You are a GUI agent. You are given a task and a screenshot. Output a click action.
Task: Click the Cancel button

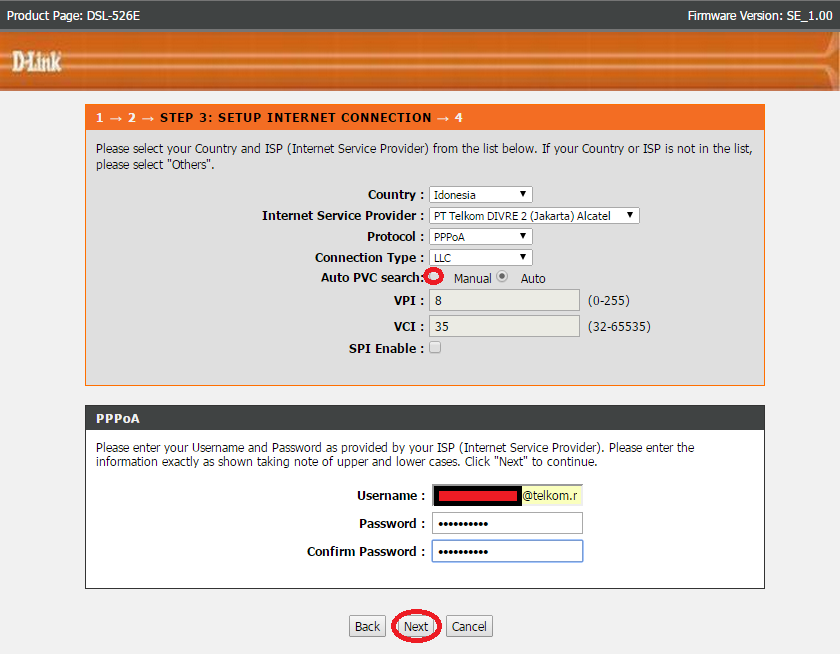[x=469, y=626]
